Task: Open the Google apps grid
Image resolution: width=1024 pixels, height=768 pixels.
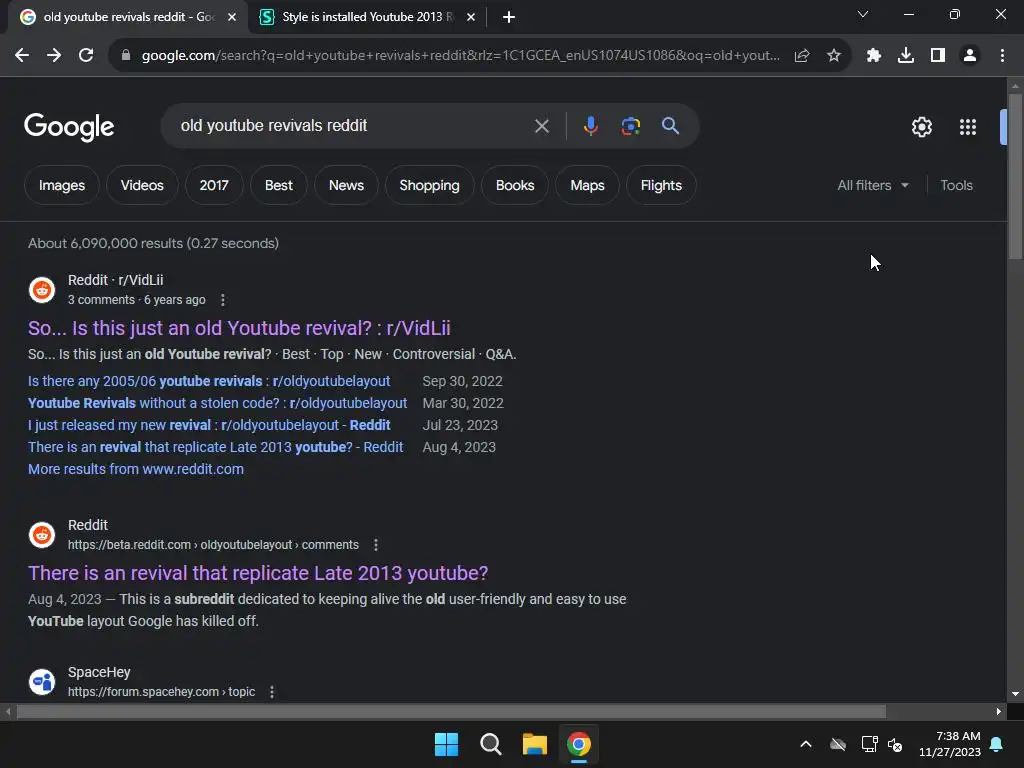Action: tap(968, 127)
